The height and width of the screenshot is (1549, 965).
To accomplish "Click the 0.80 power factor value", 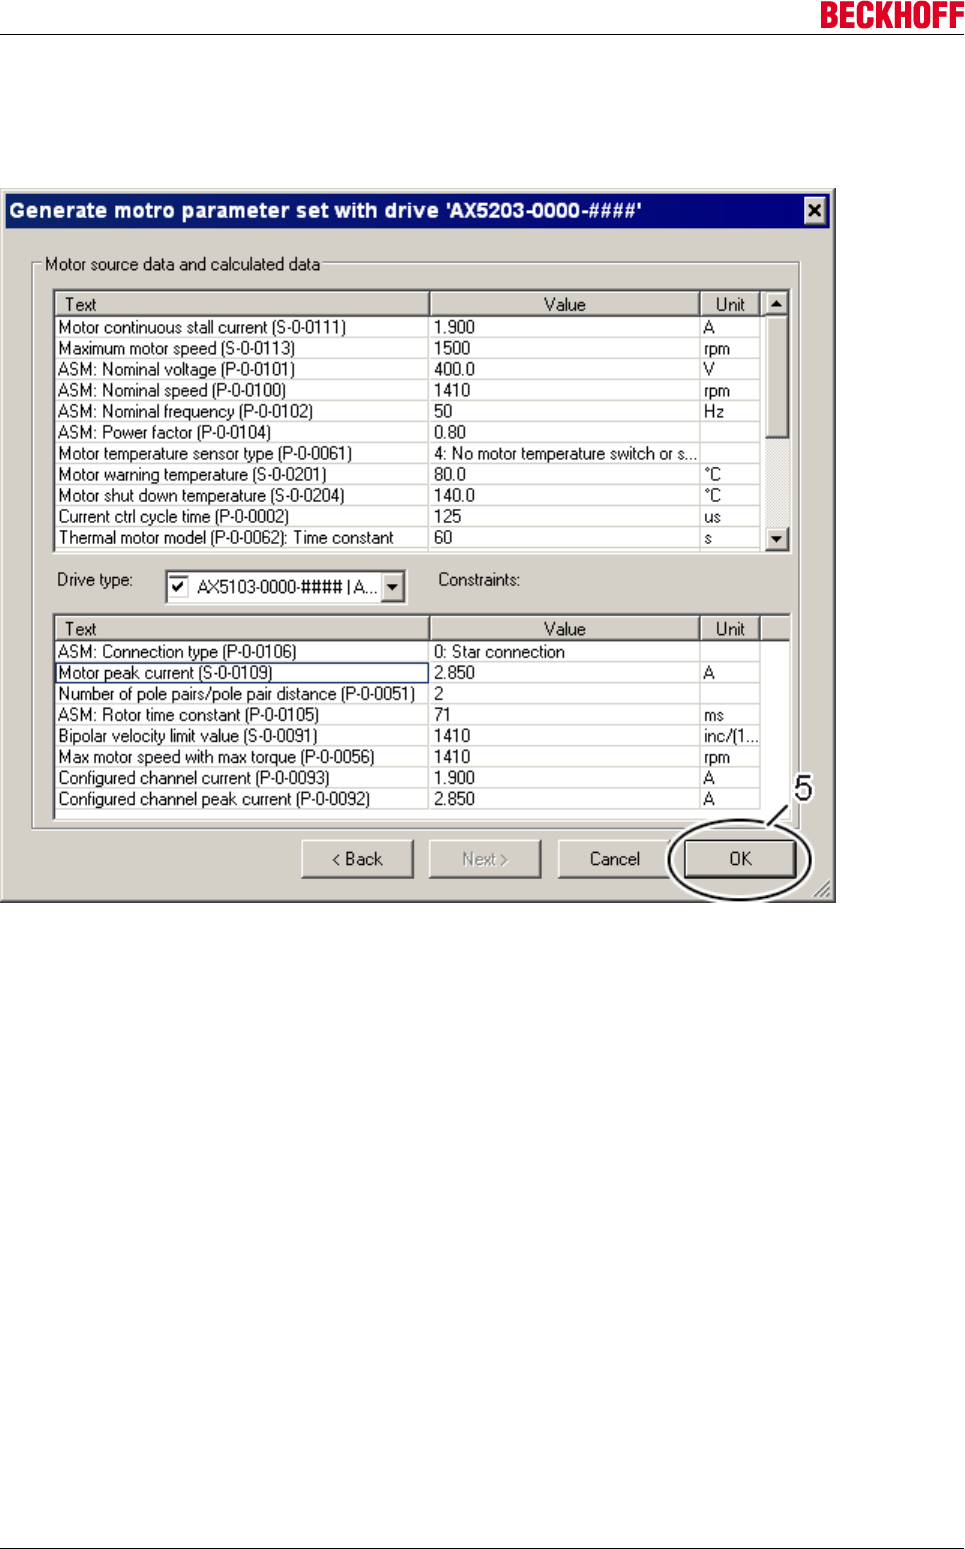I will 450,432.
